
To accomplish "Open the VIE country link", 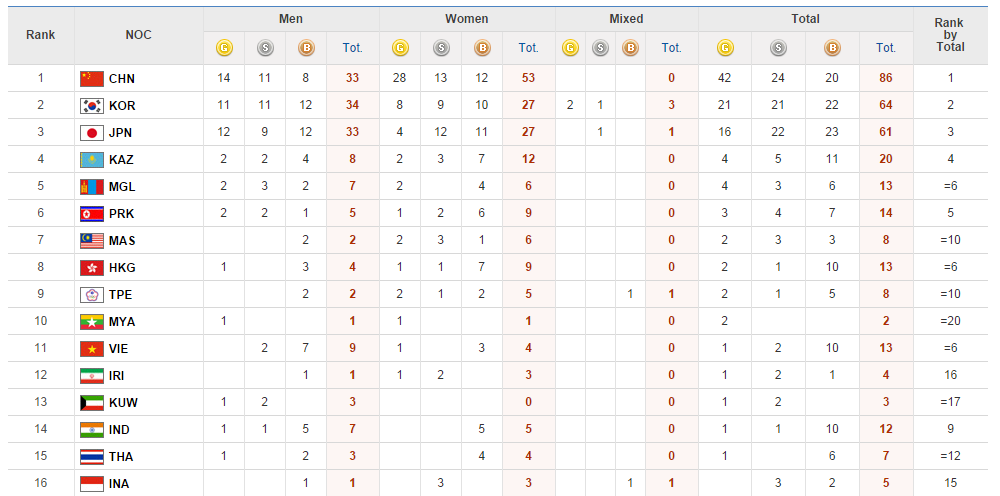I will click(120, 349).
